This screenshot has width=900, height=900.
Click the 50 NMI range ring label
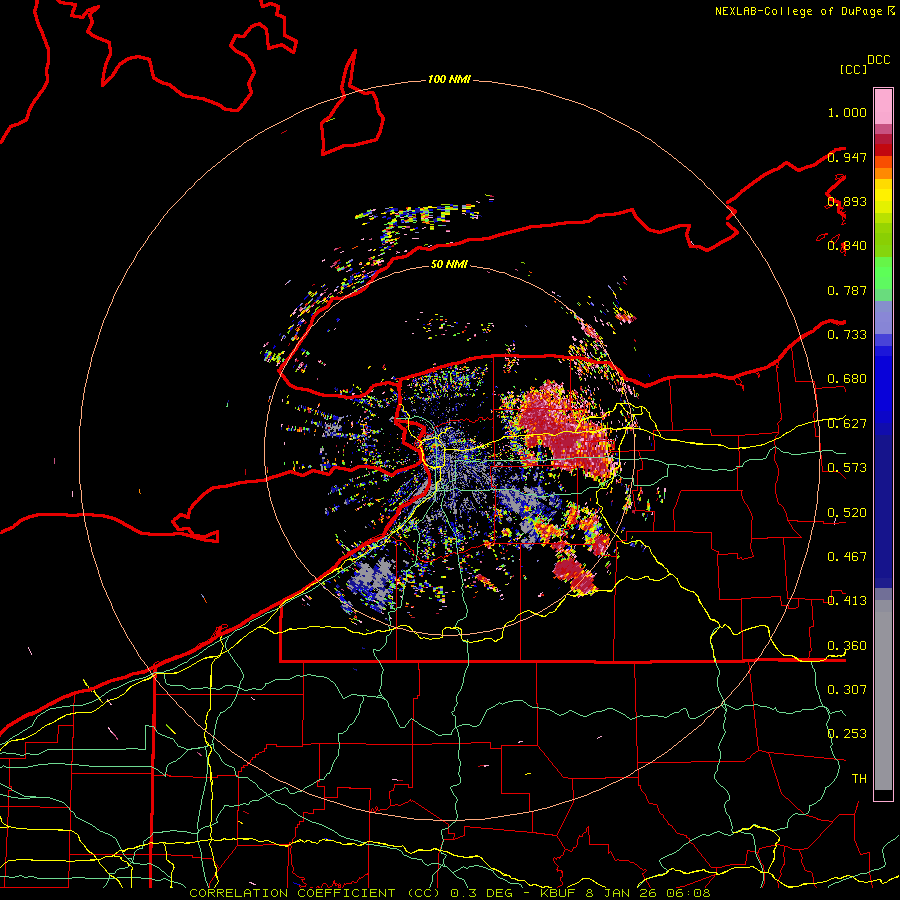click(449, 264)
